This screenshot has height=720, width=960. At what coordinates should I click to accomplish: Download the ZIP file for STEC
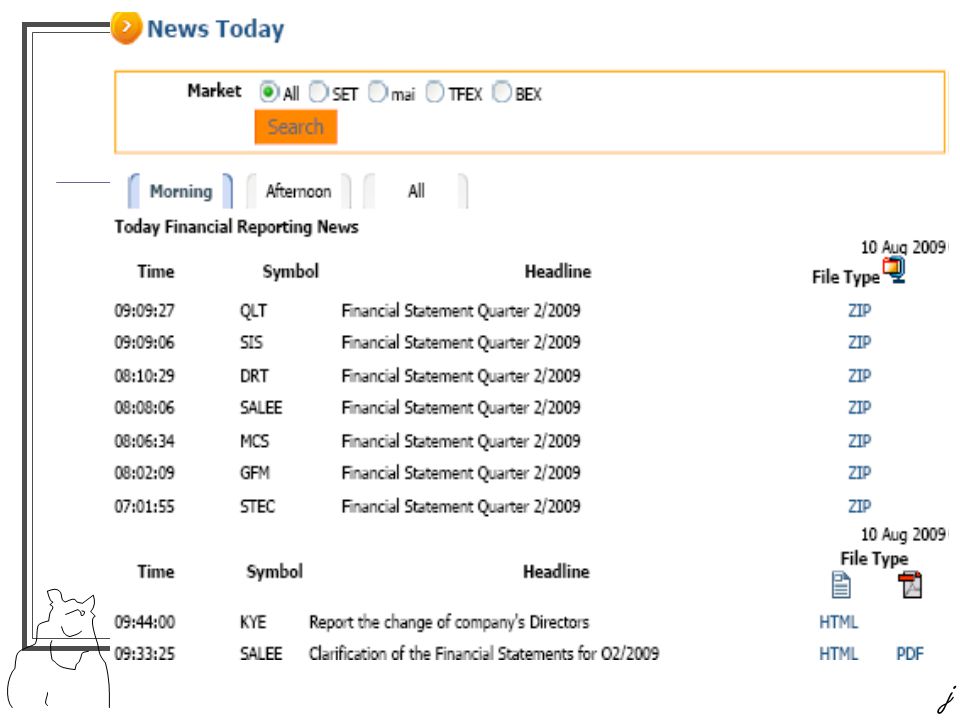point(859,506)
